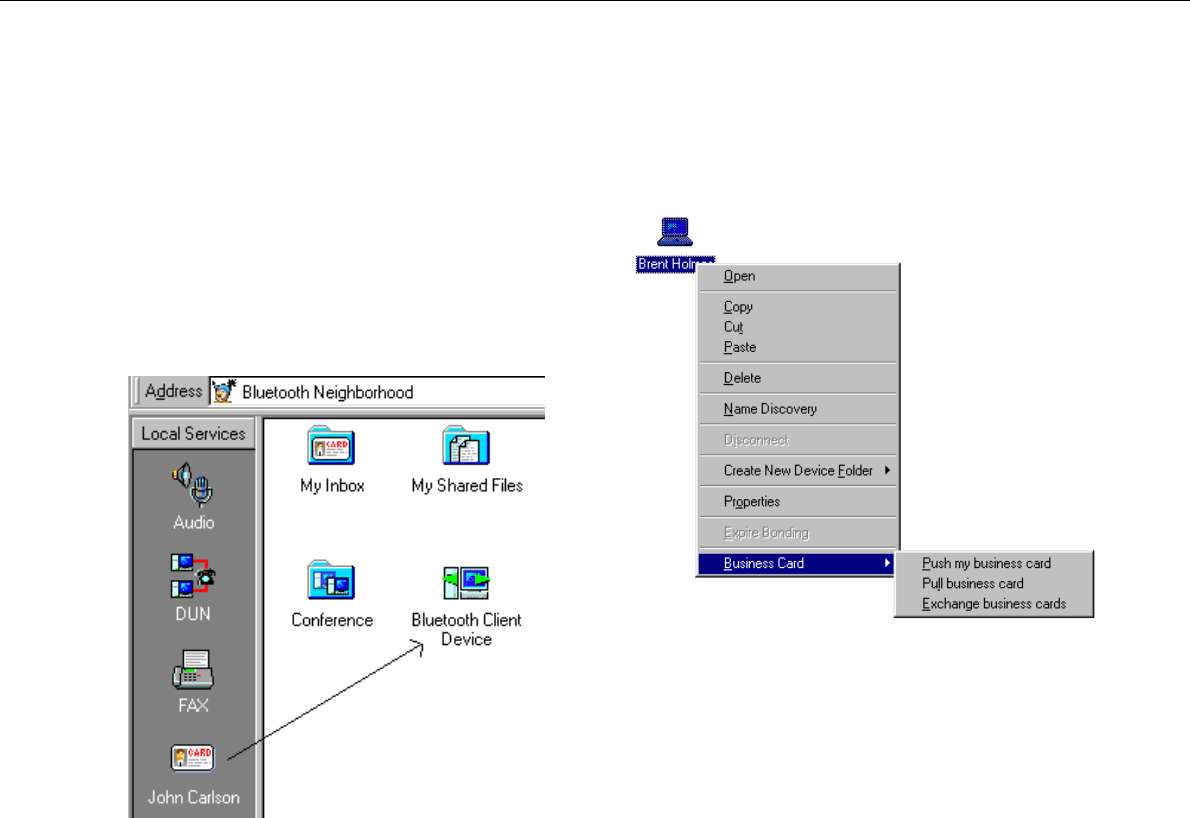Click the DUN local service icon

point(193,575)
